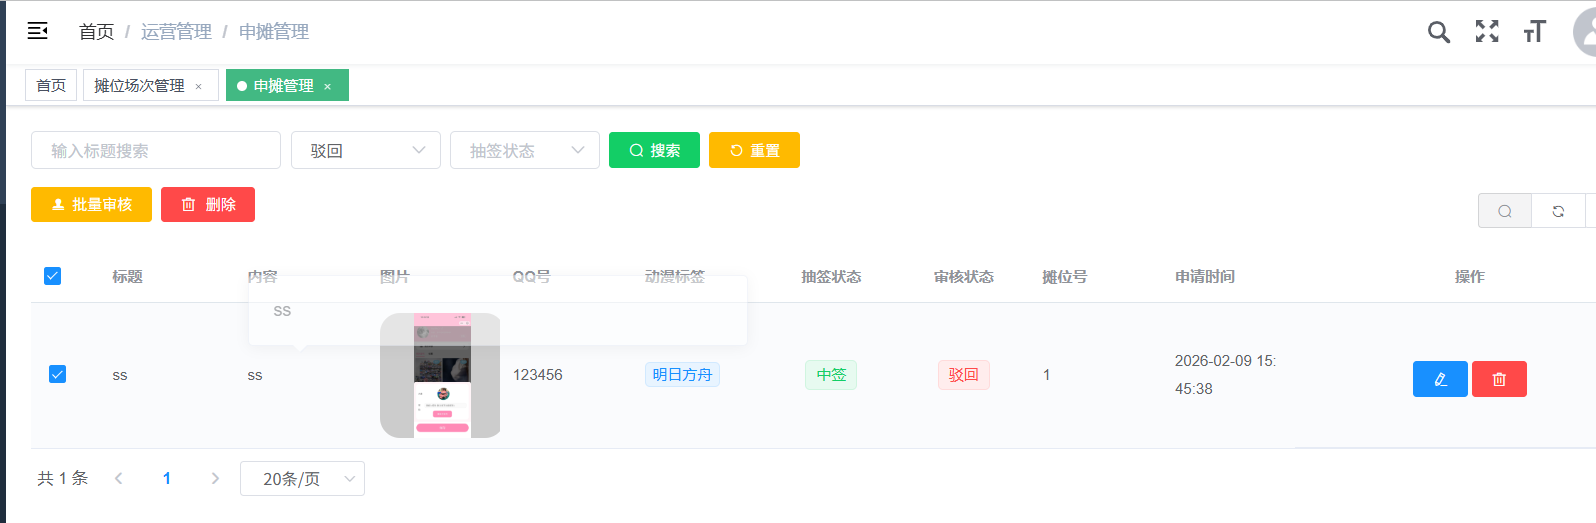Click the green 搜索 button

pos(654,150)
